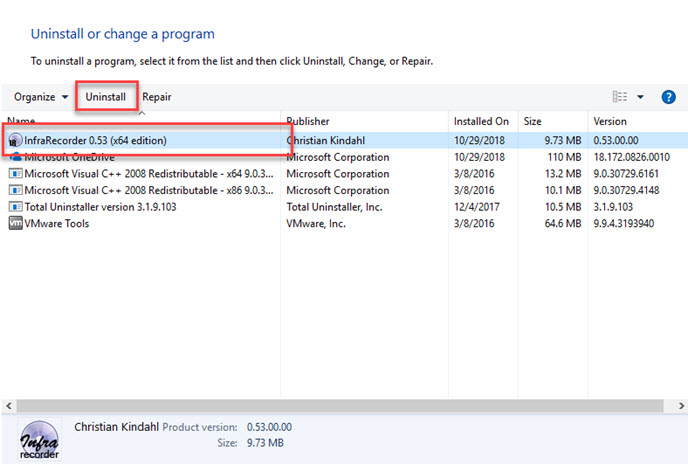Select the InfraRecorder 0.53 (x64 edition) row
Viewport: 688px width, 464px height.
coord(344,140)
